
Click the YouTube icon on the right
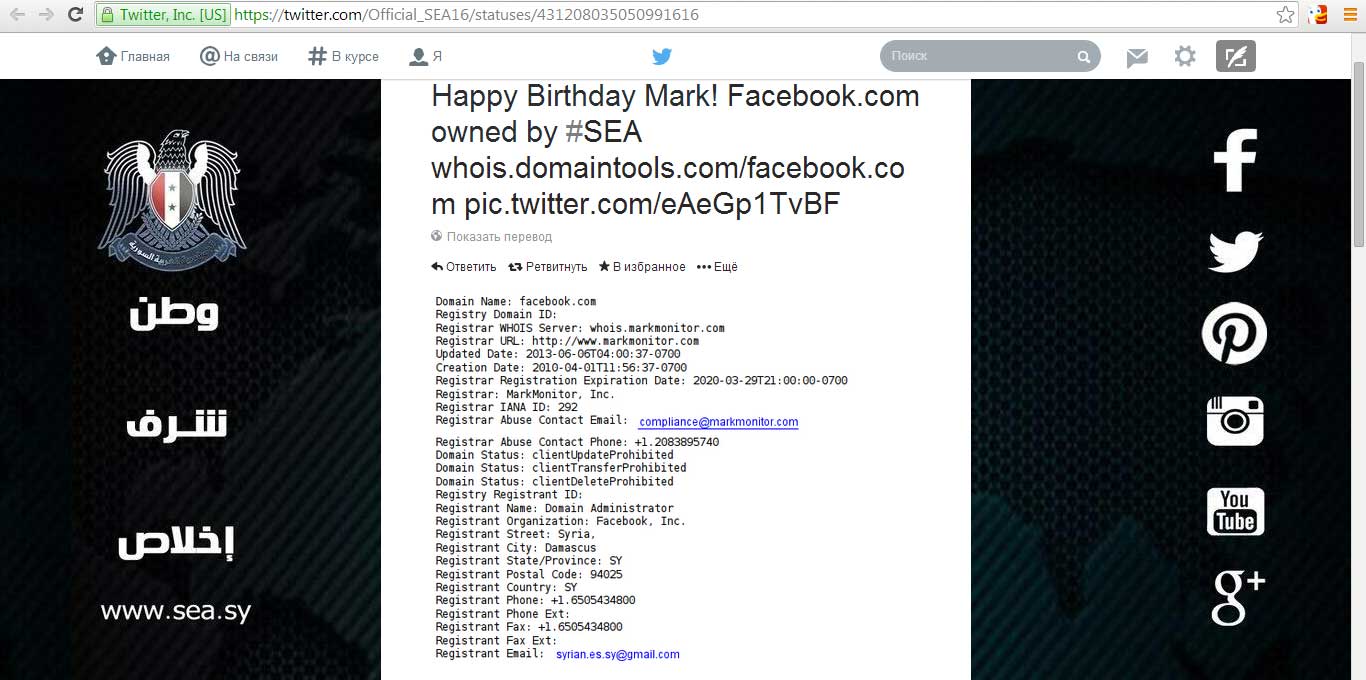click(x=1236, y=511)
